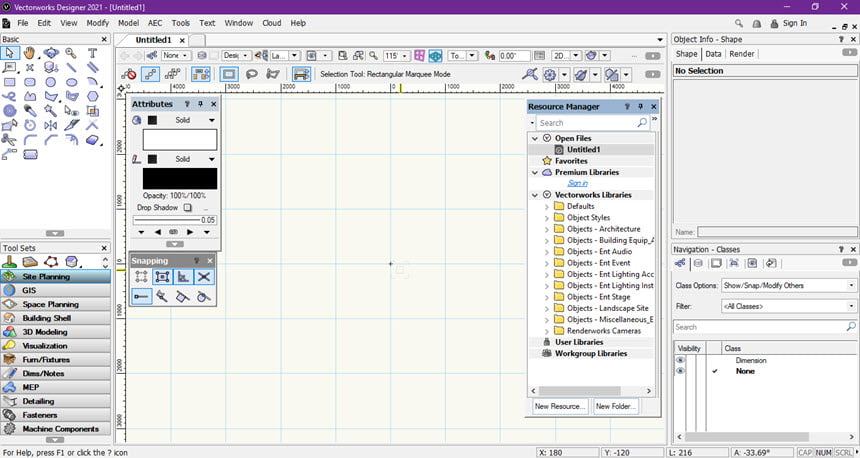
Task: Select the Trim scissors tool
Action: tap(9, 140)
